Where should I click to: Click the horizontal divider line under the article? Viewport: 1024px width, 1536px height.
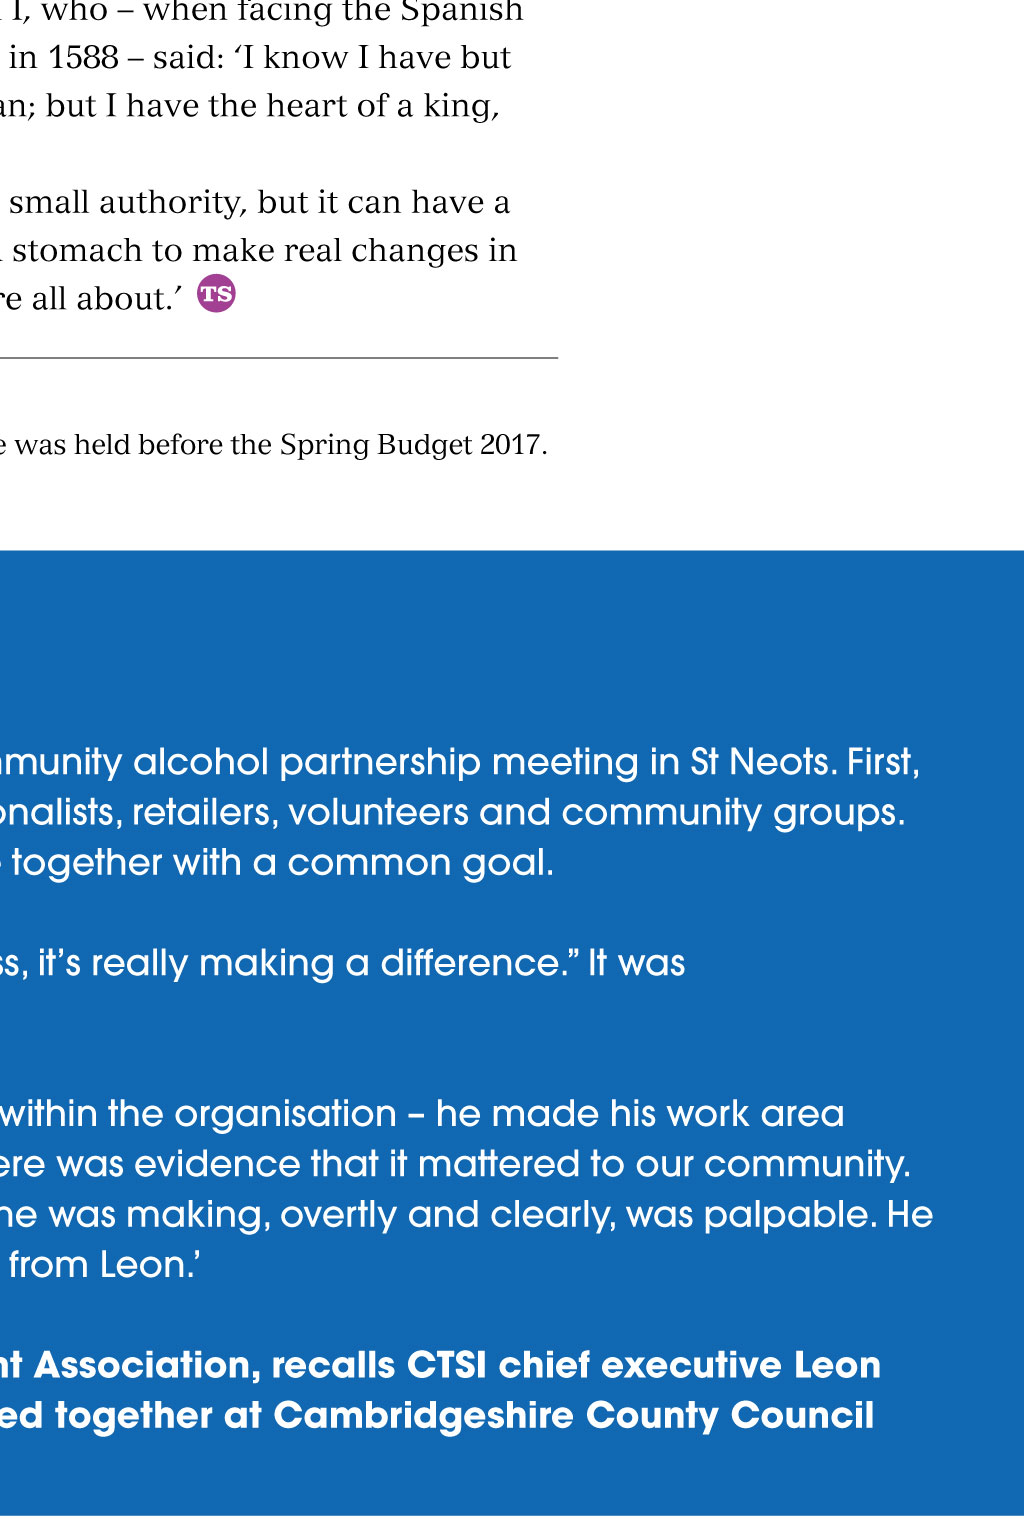click(x=278, y=358)
